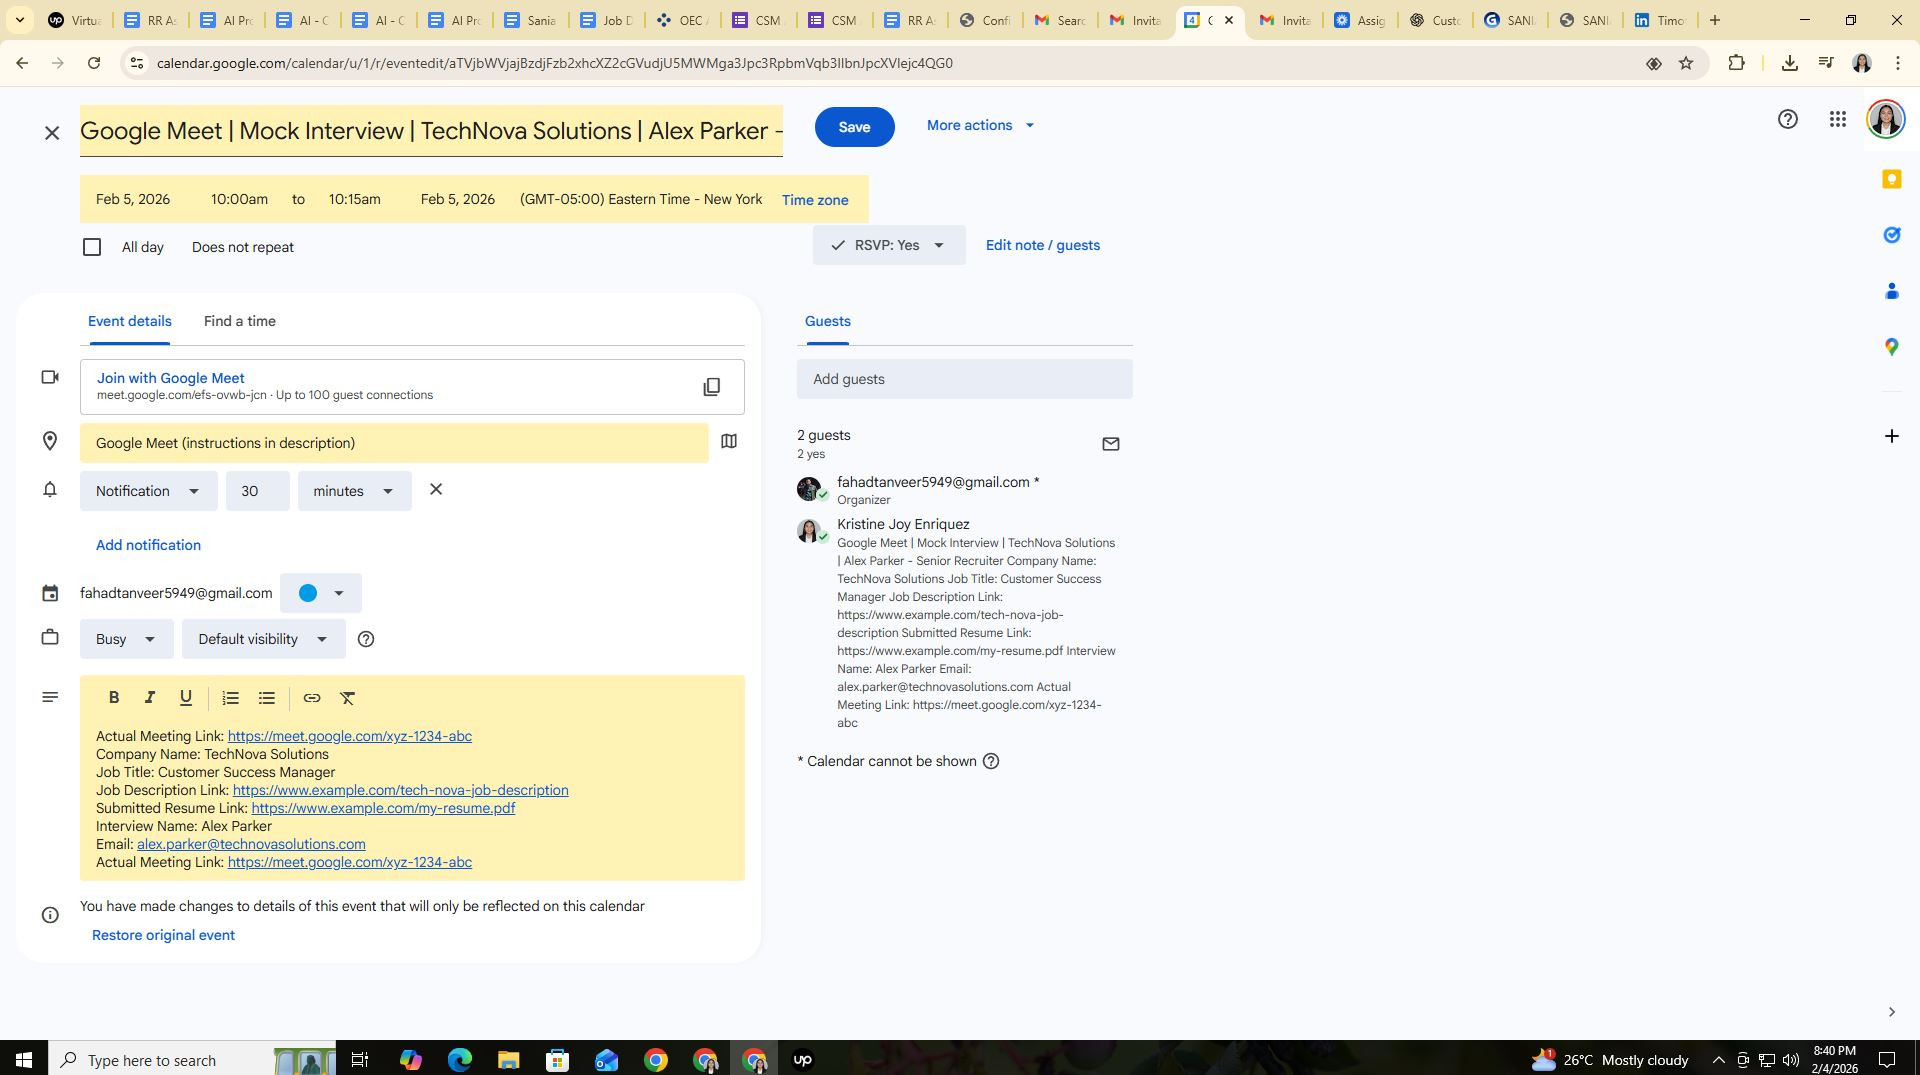Image resolution: width=1920 pixels, height=1075 pixels.
Task: Bookmark this page with star icon
Action: [1686, 63]
